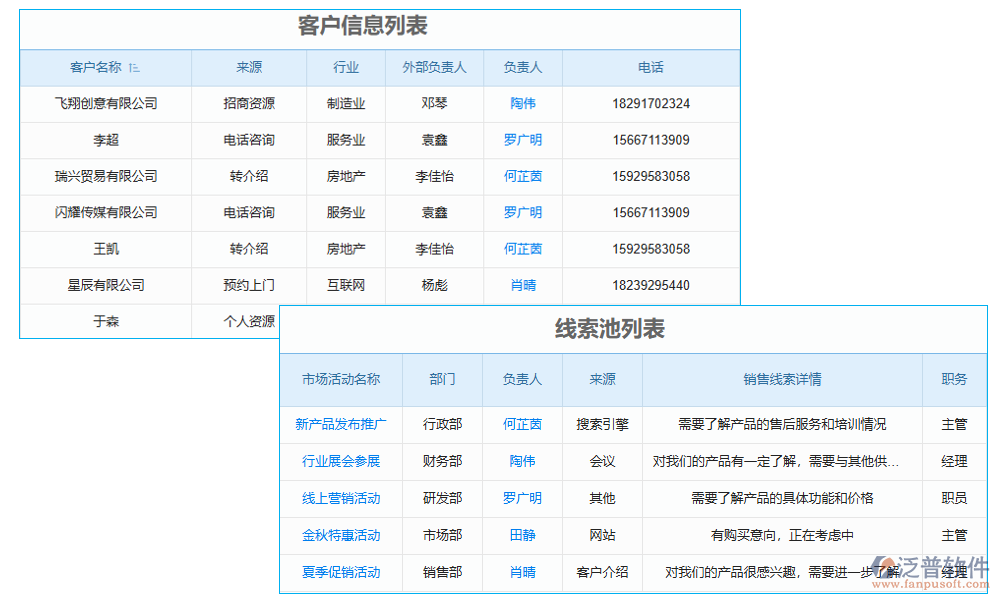This screenshot has height=600, width=1000.
Task: Click the 客户信息列表 title bar
Action: [363, 29]
